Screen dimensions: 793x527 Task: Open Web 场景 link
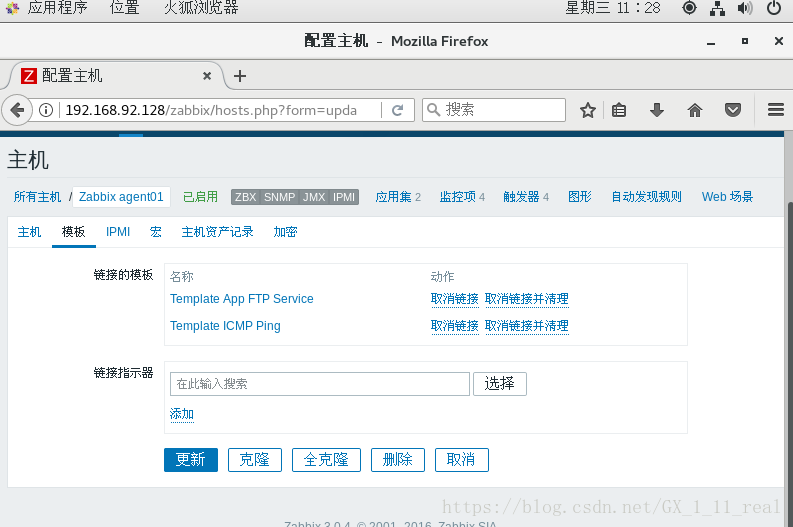pyautogui.click(x=727, y=197)
